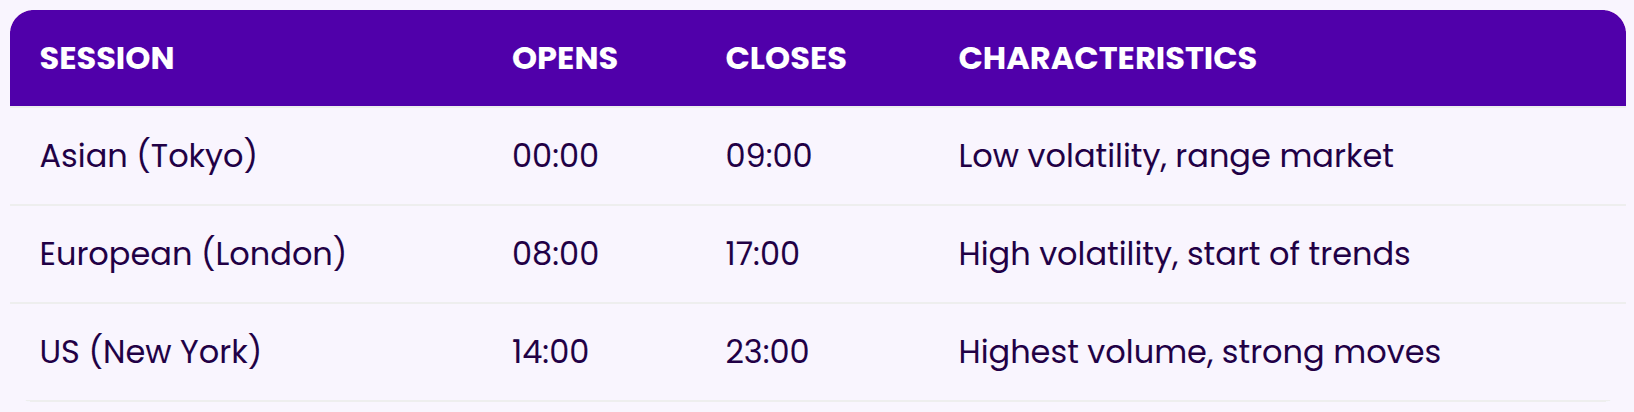Click the SESSION column header
The height and width of the screenshot is (412, 1634).
[107, 59]
